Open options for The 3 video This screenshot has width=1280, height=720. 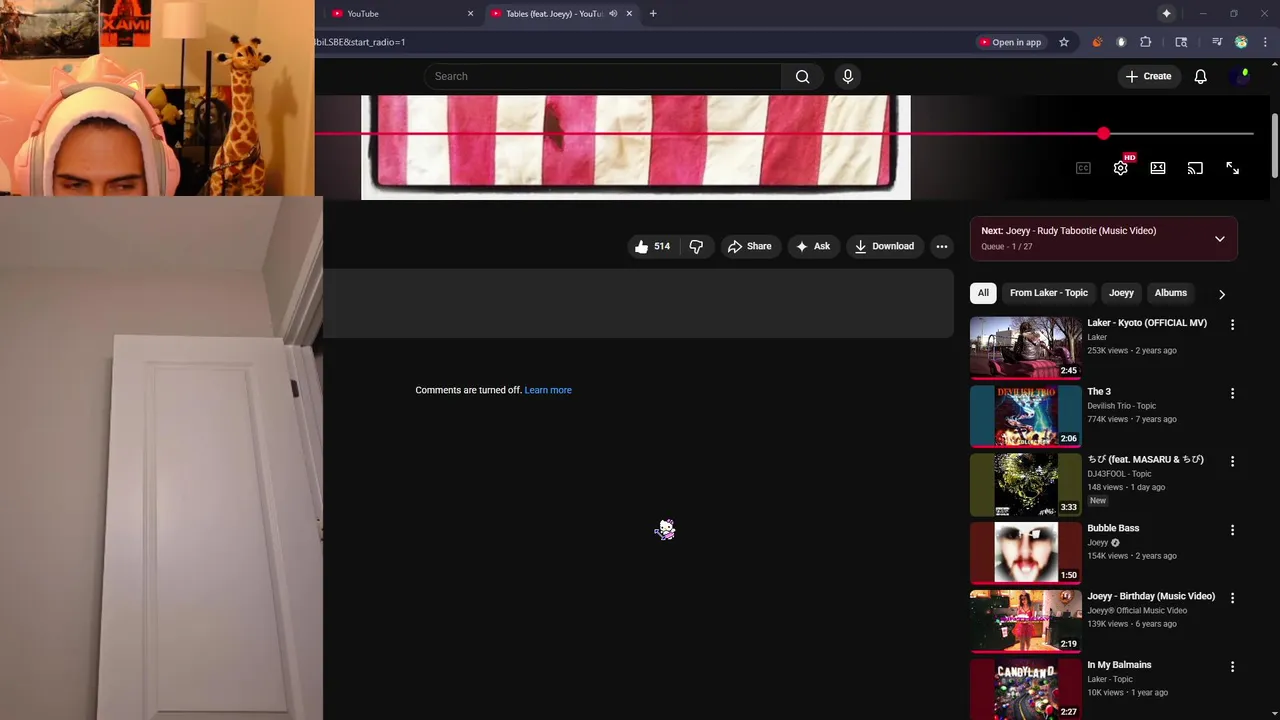pyautogui.click(x=1232, y=393)
